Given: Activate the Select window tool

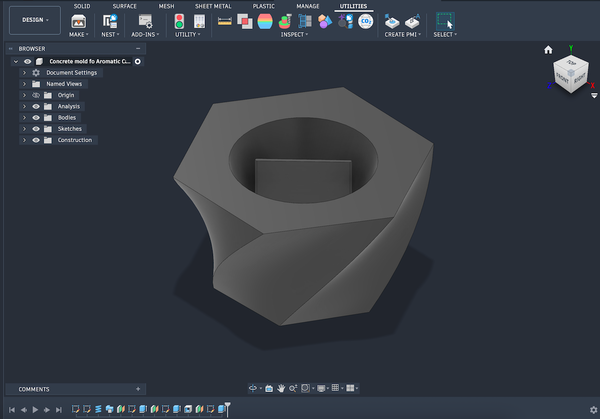Looking at the screenshot, I should pos(445,21).
